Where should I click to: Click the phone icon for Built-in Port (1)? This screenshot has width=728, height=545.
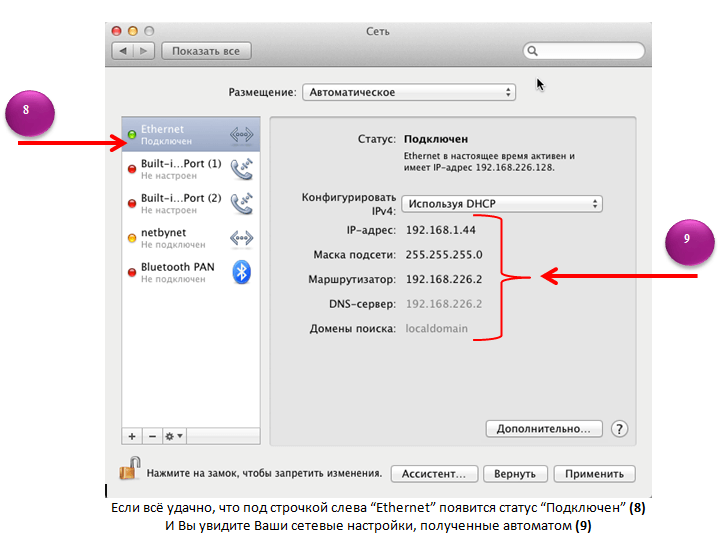(x=241, y=169)
